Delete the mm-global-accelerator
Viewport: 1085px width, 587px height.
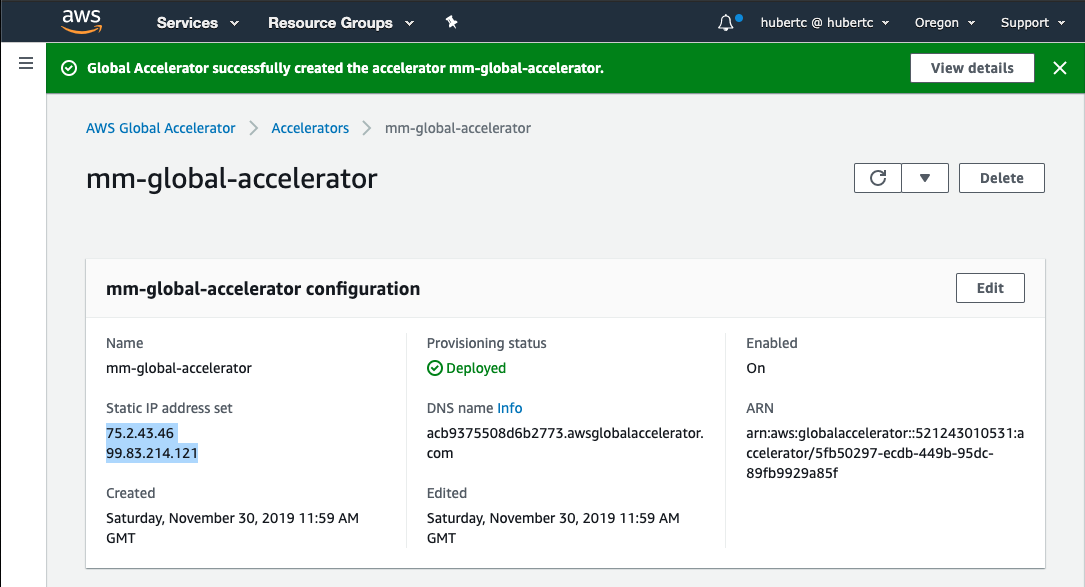(x=1001, y=178)
